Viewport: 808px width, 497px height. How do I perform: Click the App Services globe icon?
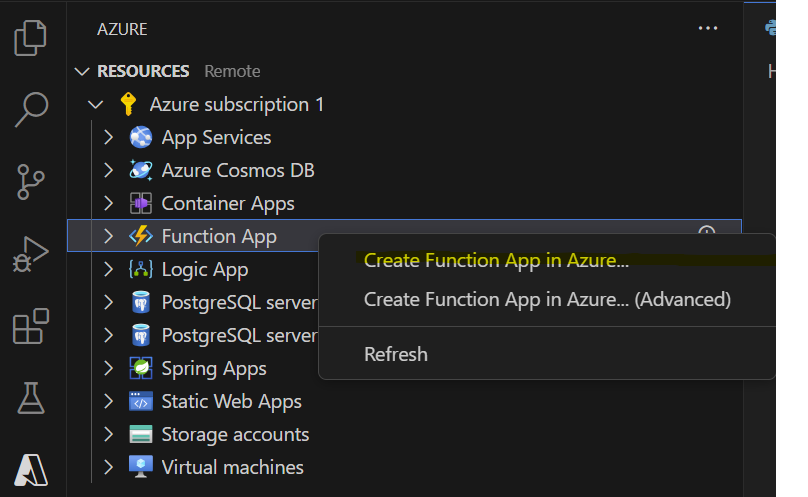[x=141, y=137]
